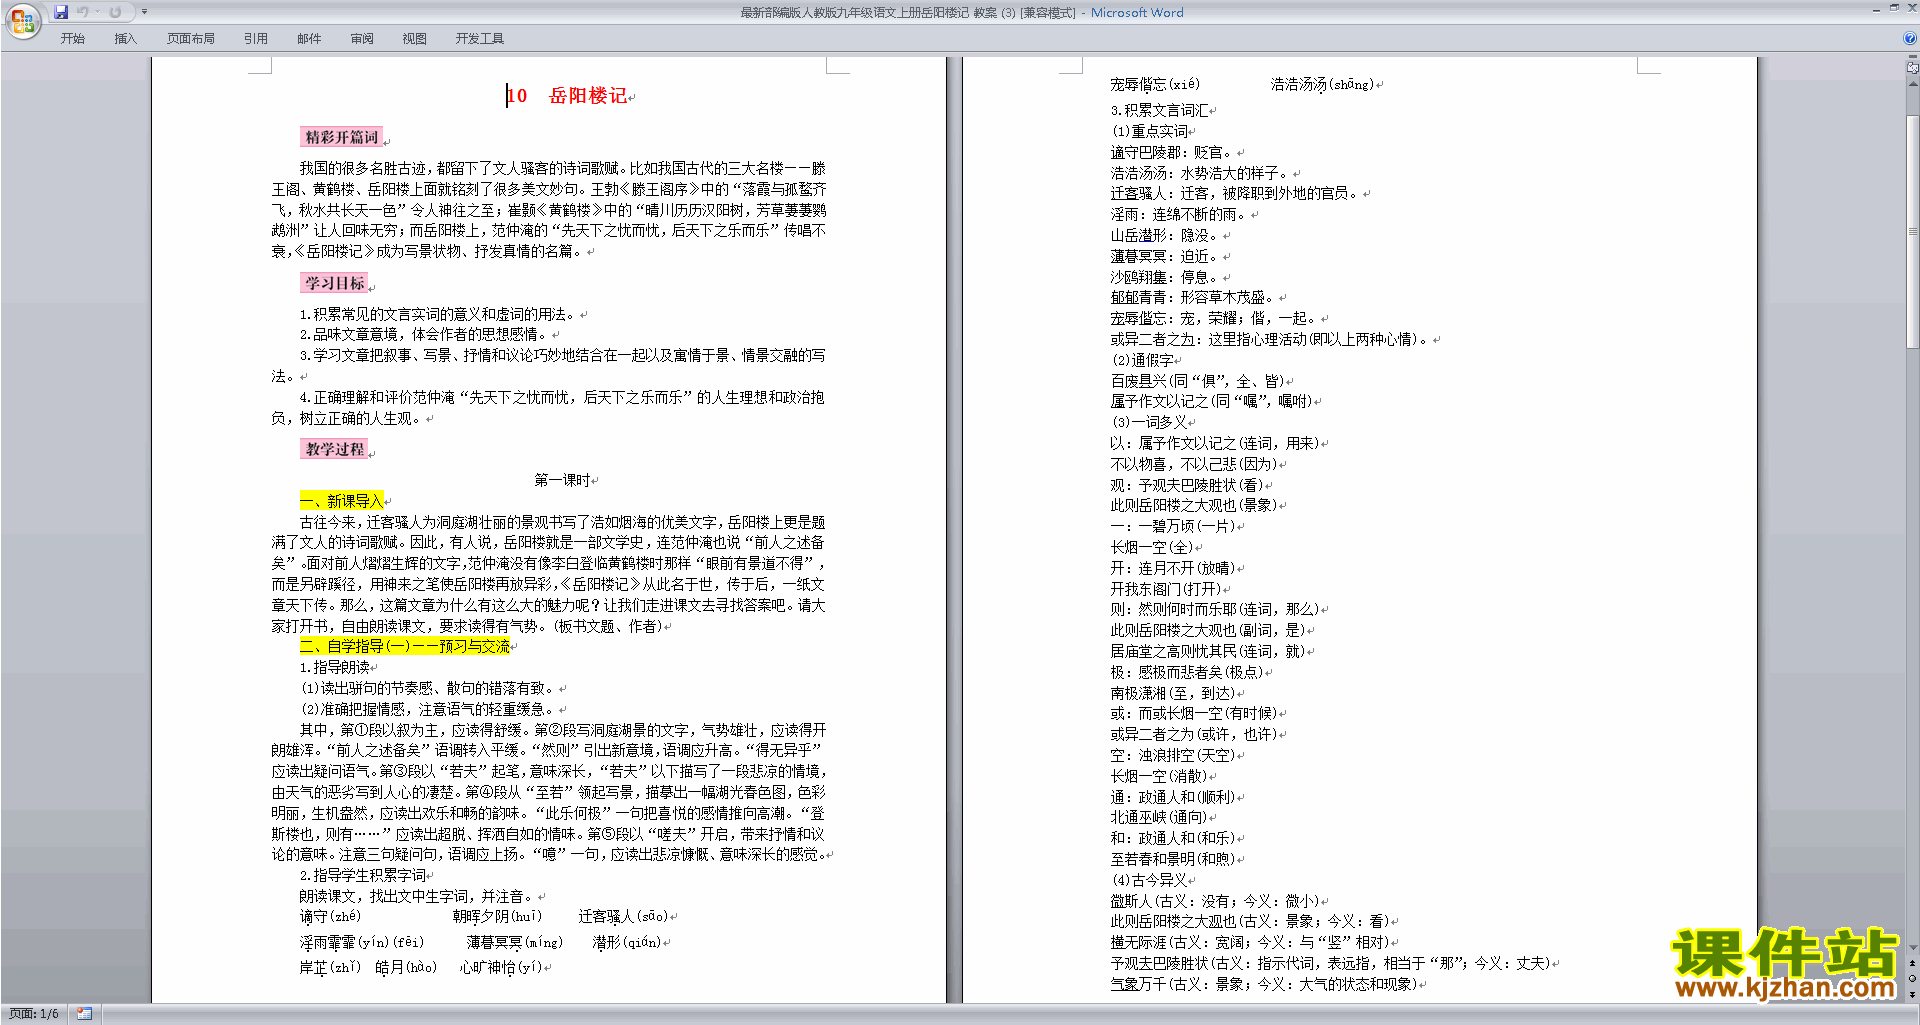The height and width of the screenshot is (1025, 1920).
Task: Click the vertical scrollbar up arrow
Action: (1913, 85)
